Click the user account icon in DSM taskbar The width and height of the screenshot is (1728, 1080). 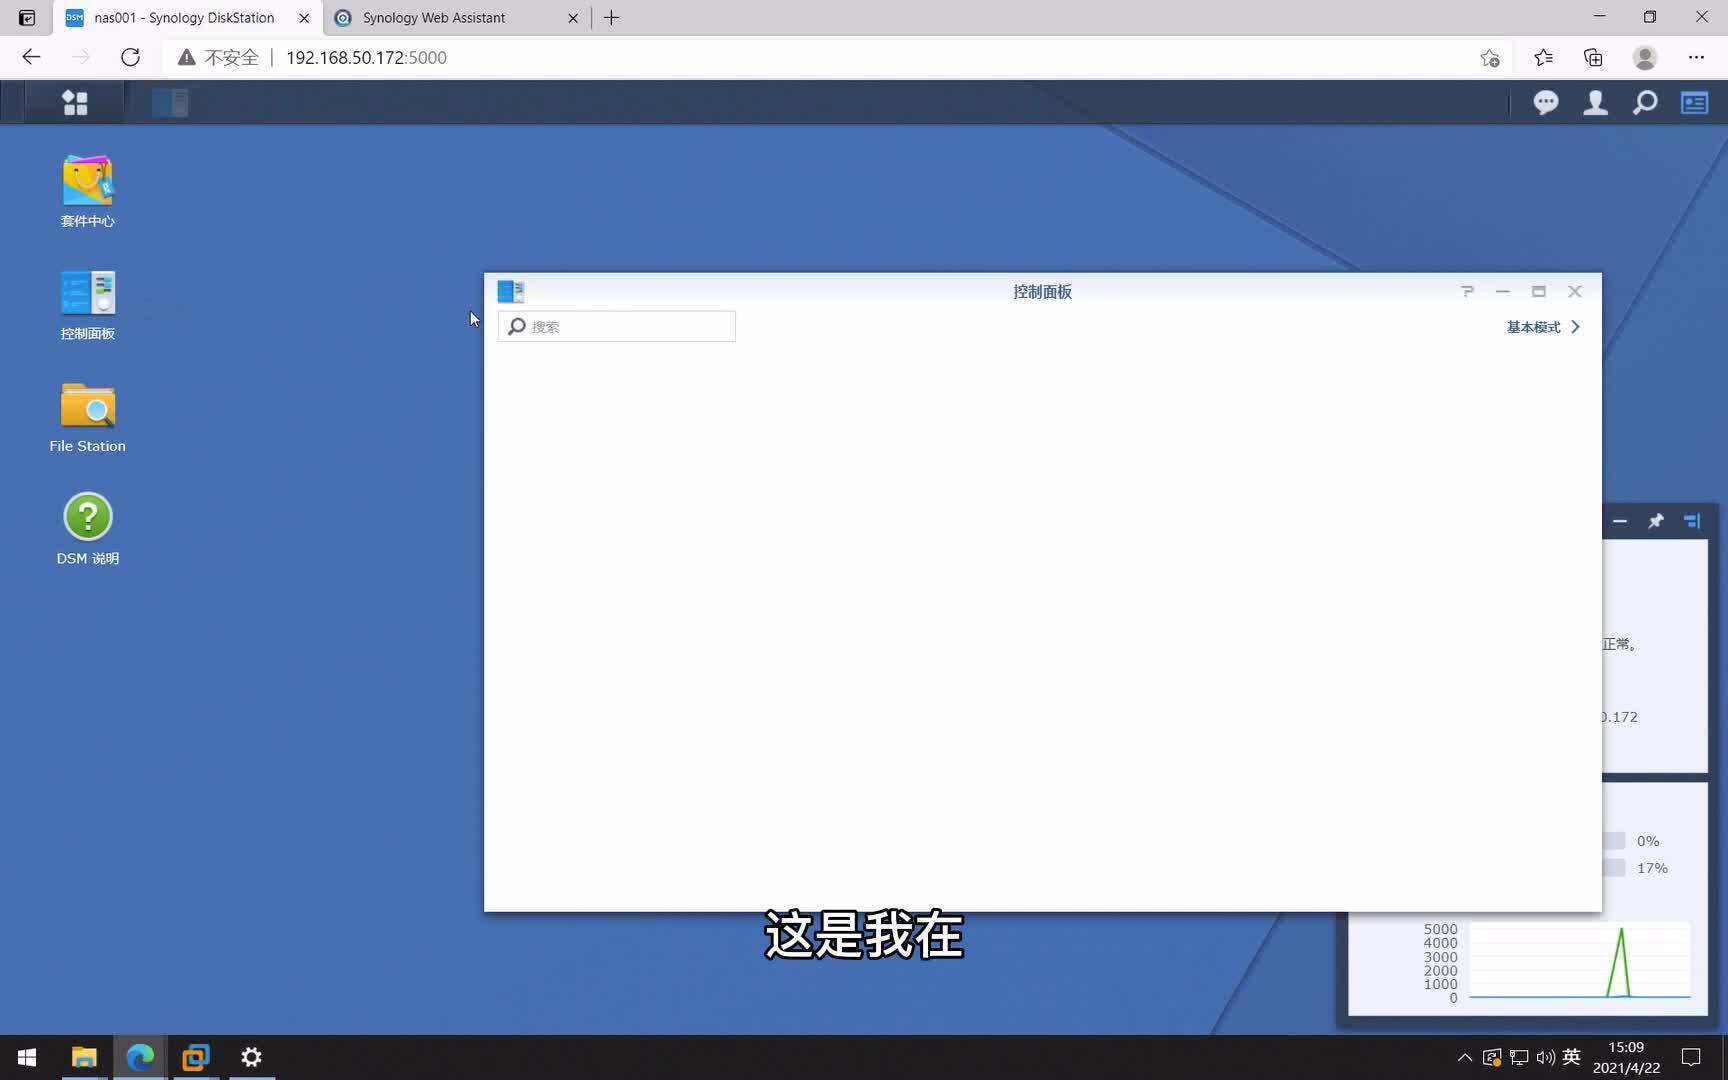1595,102
